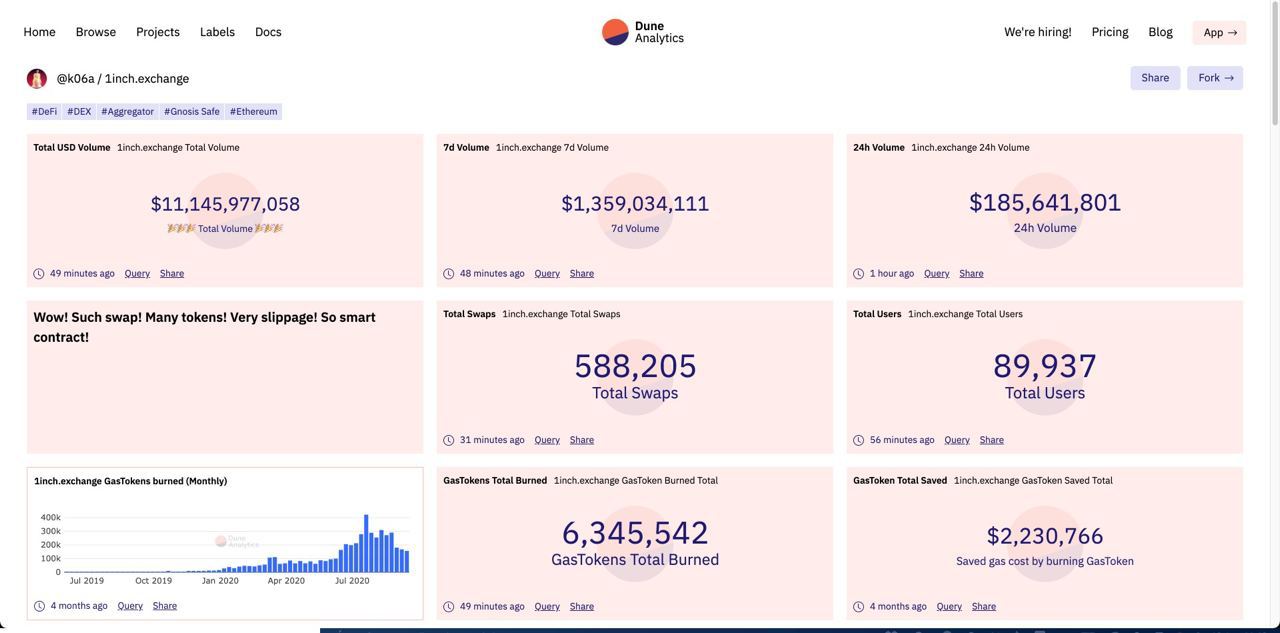Open Query for Total Swaps
This screenshot has height=633, width=1280.
click(547, 440)
